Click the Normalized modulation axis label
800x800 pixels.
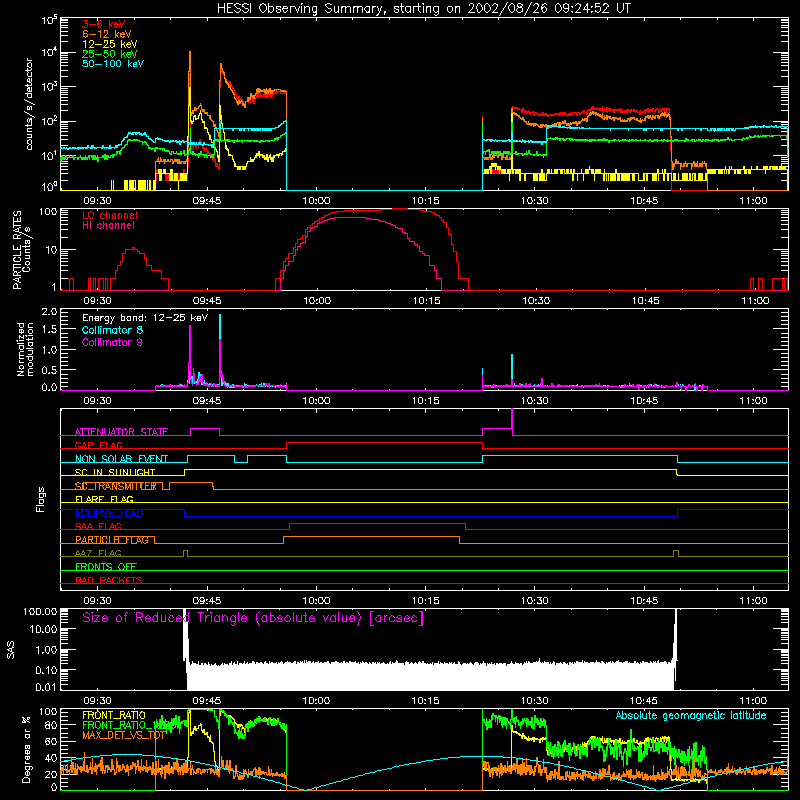click(x=25, y=349)
